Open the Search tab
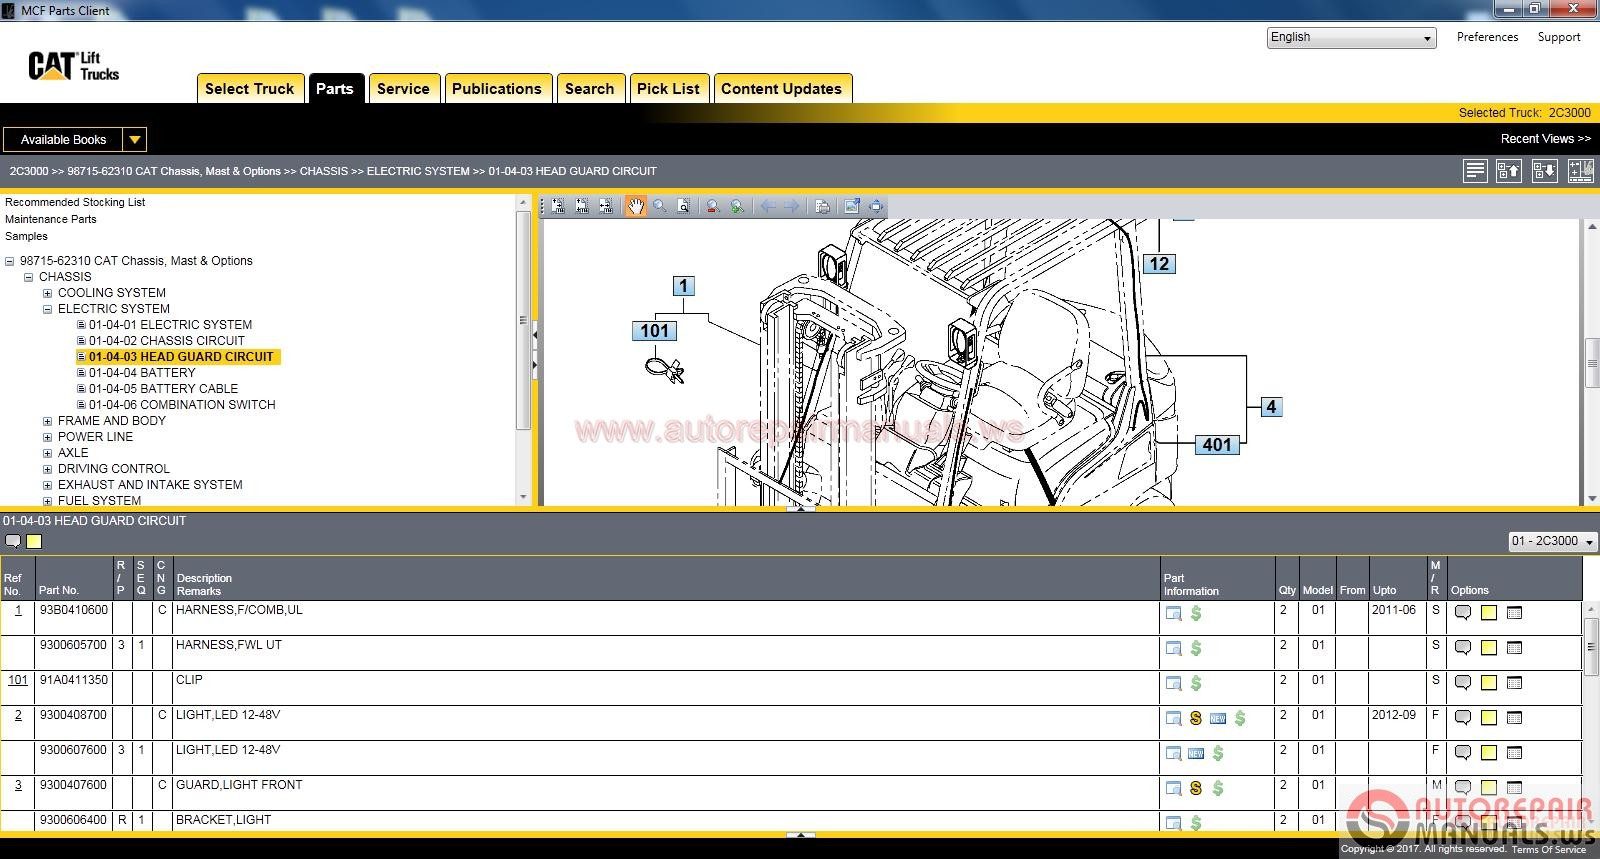 [x=590, y=89]
